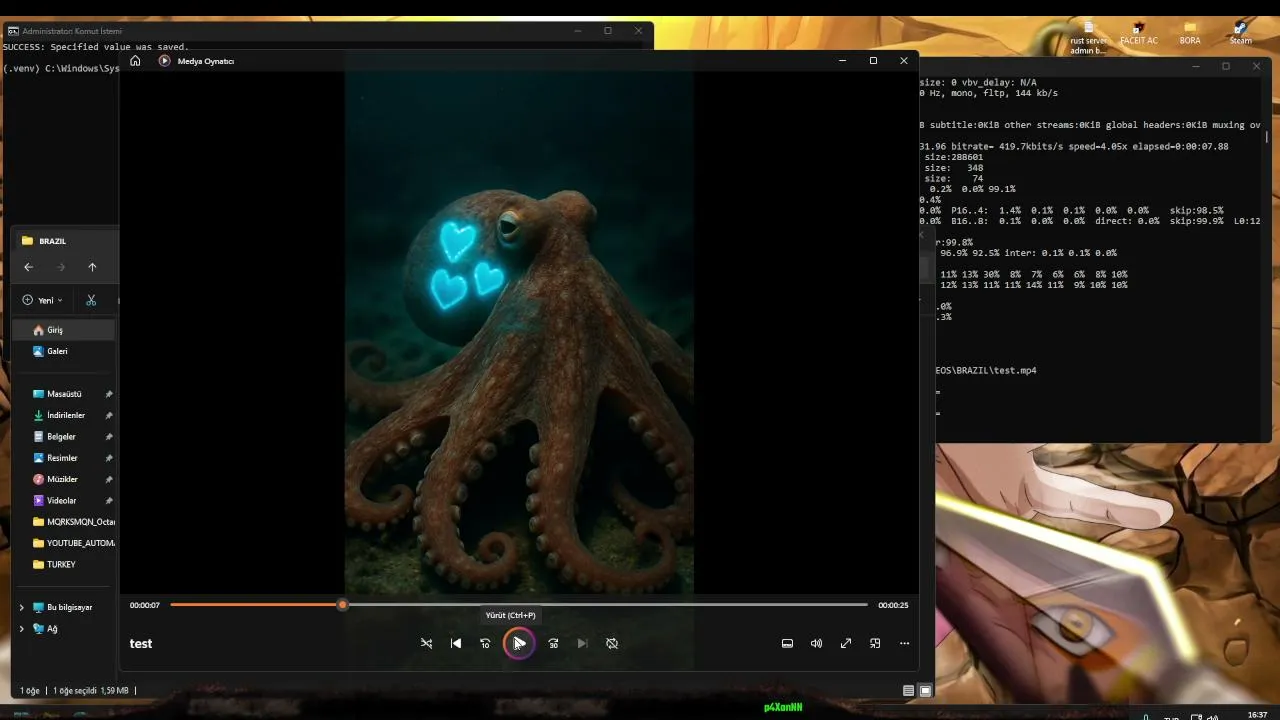This screenshot has height=720, width=1280.
Task: Unpin Belgeler using its pin icon
Action: click(109, 437)
